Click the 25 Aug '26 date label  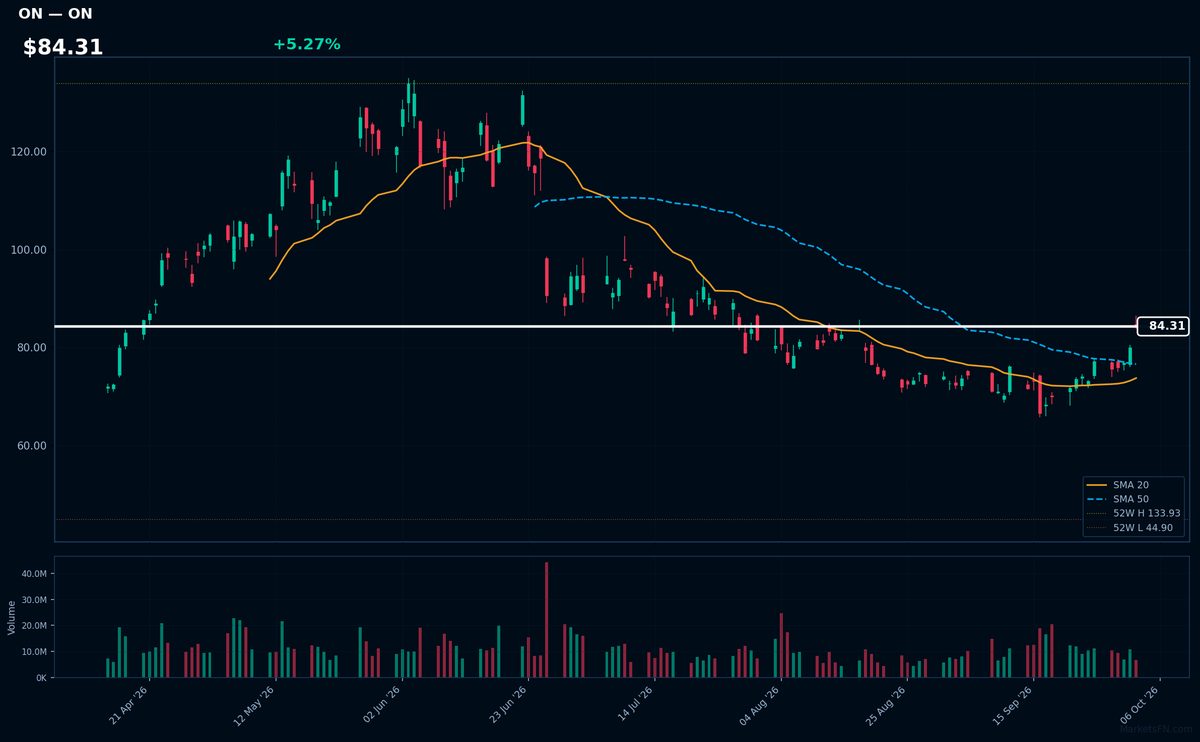click(x=886, y=707)
